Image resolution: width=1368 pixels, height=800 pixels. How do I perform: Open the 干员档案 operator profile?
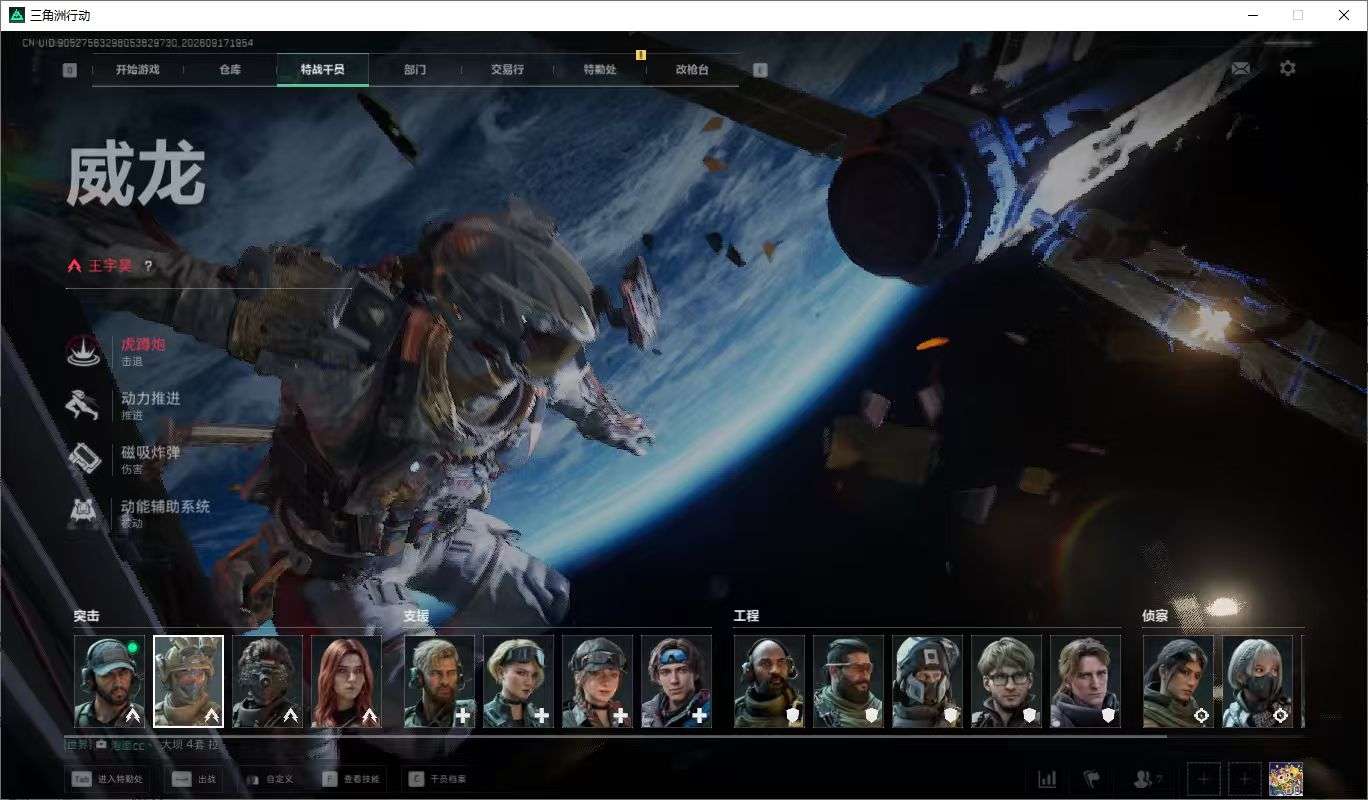[x=438, y=779]
